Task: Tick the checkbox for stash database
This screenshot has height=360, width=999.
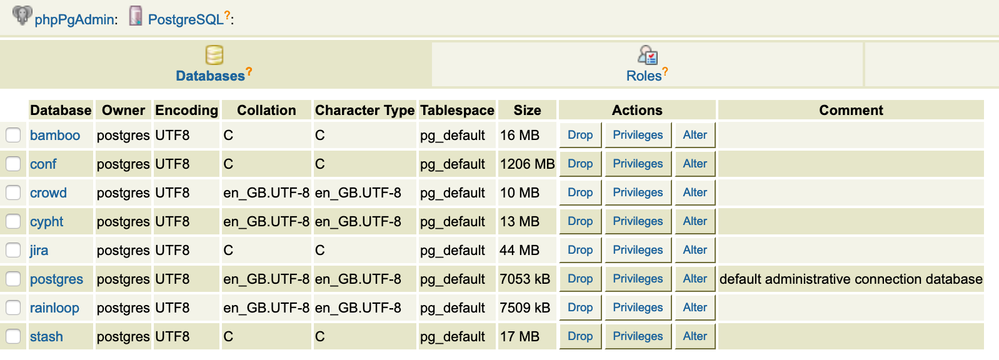Action: tap(13, 336)
